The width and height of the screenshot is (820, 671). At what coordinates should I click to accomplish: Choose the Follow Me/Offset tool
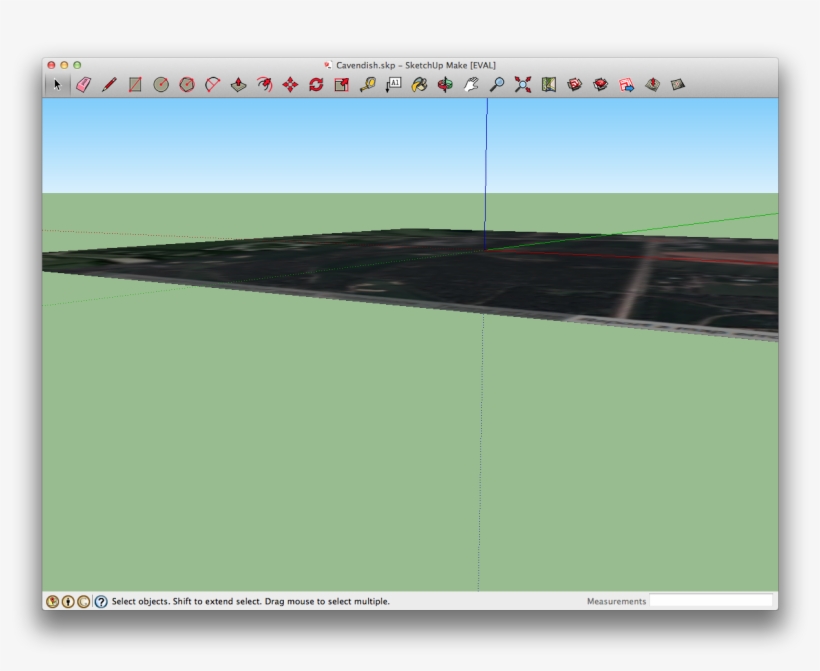[264, 85]
